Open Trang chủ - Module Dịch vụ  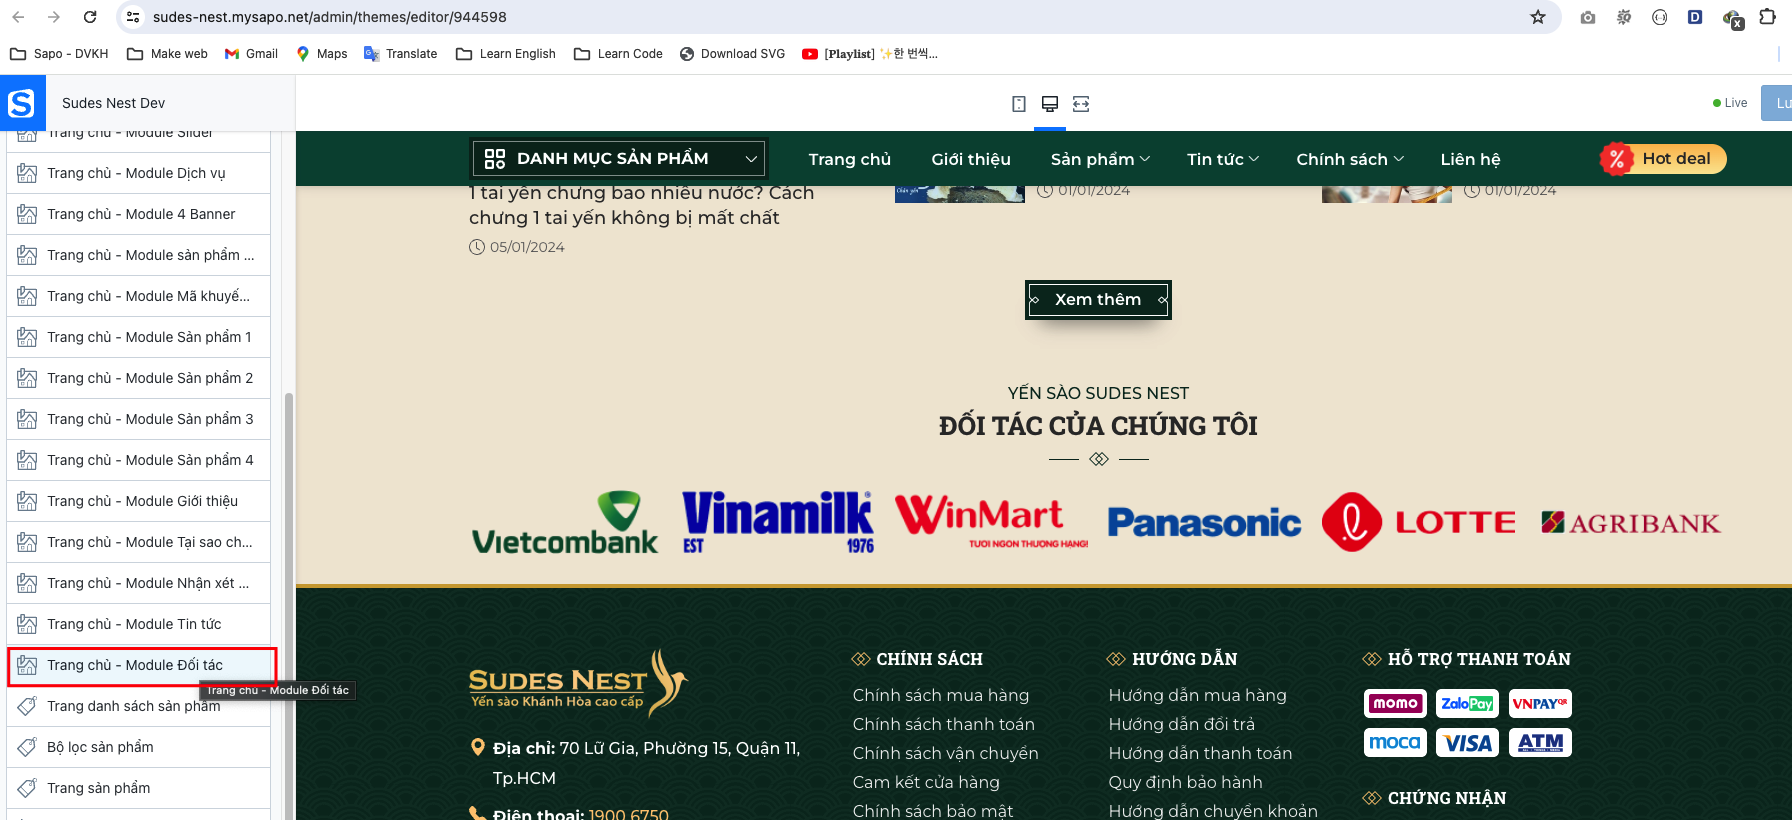point(138,173)
